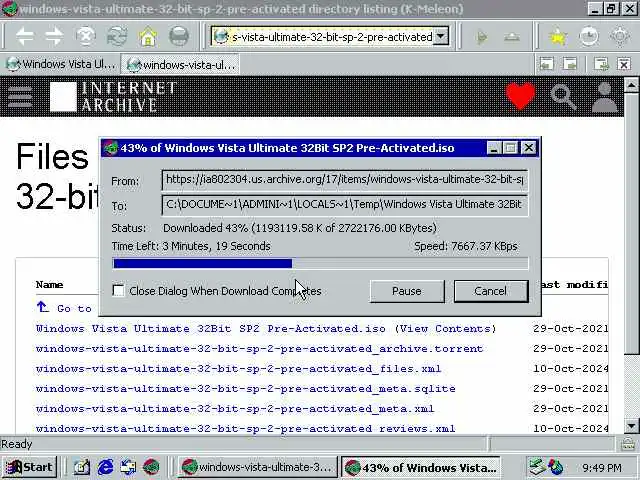Screen dimensions: 640x480
Task: Open the '_meta.sqlite' file link
Action: tap(246, 389)
